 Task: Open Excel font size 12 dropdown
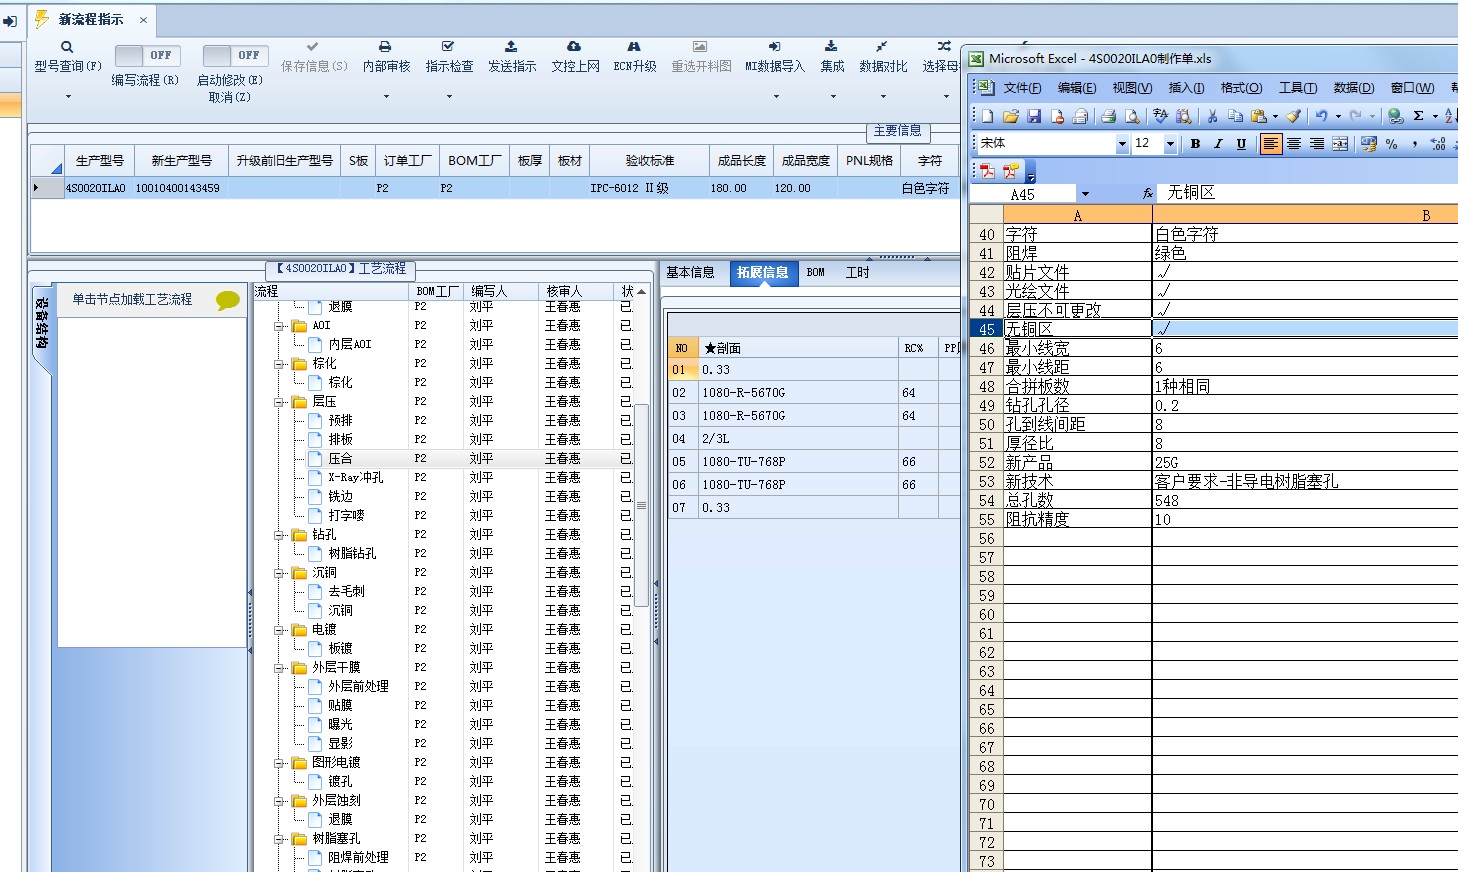click(x=1170, y=144)
